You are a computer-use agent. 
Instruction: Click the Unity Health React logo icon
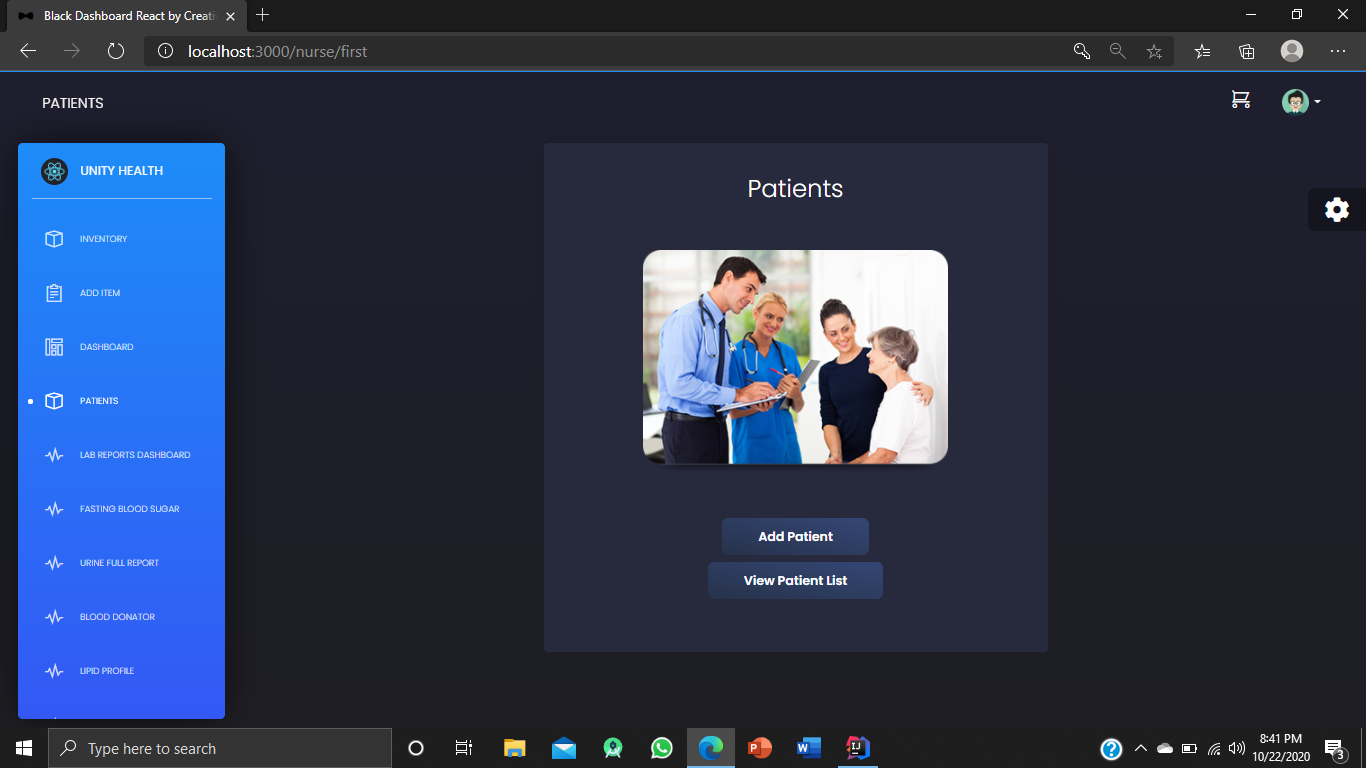(x=54, y=171)
